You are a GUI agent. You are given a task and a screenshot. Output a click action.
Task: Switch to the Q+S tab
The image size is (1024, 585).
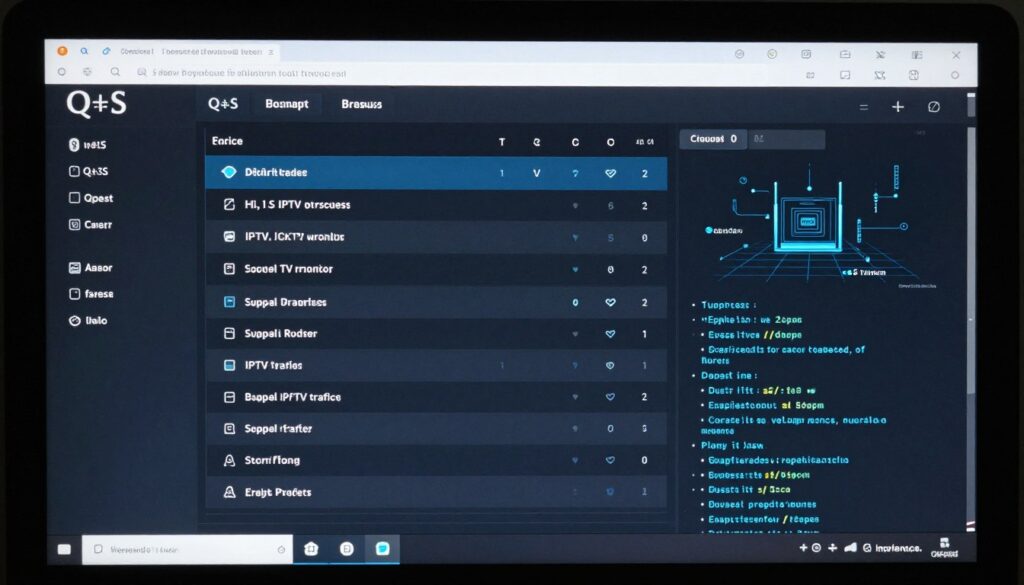click(223, 104)
